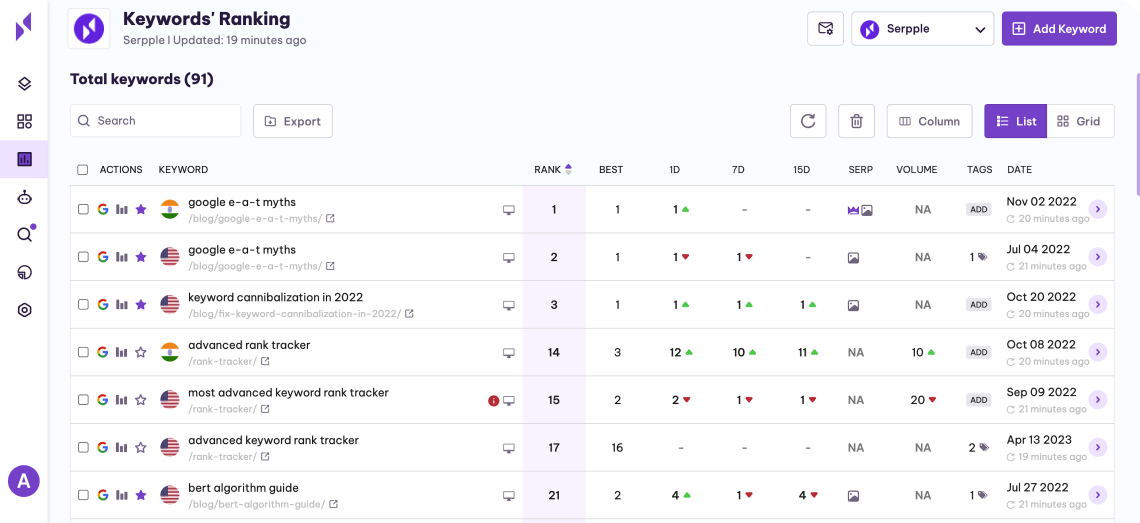Sort by the RANK column
This screenshot has width=1140, height=523.
click(553, 169)
